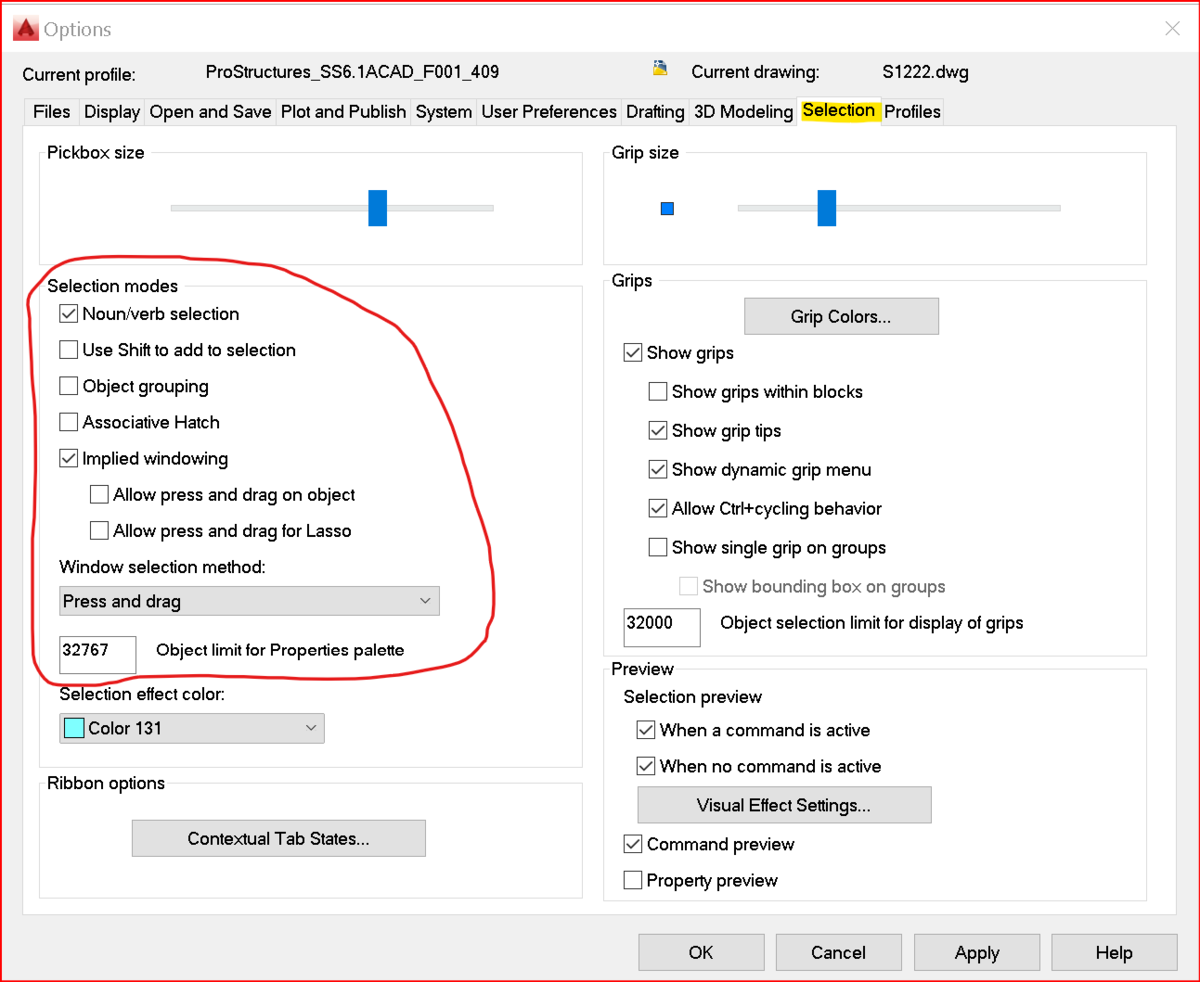Switch to the Drafting tab
The image size is (1200, 982).
(655, 111)
